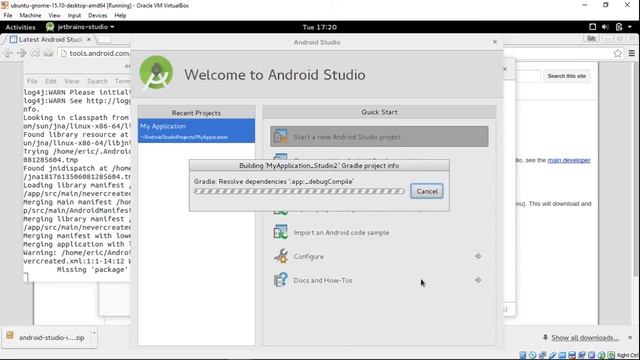Image resolution: width=640 pixels, height=360 pixels.
Task: Click Import an Android code sample
Action: pos(341,232)
